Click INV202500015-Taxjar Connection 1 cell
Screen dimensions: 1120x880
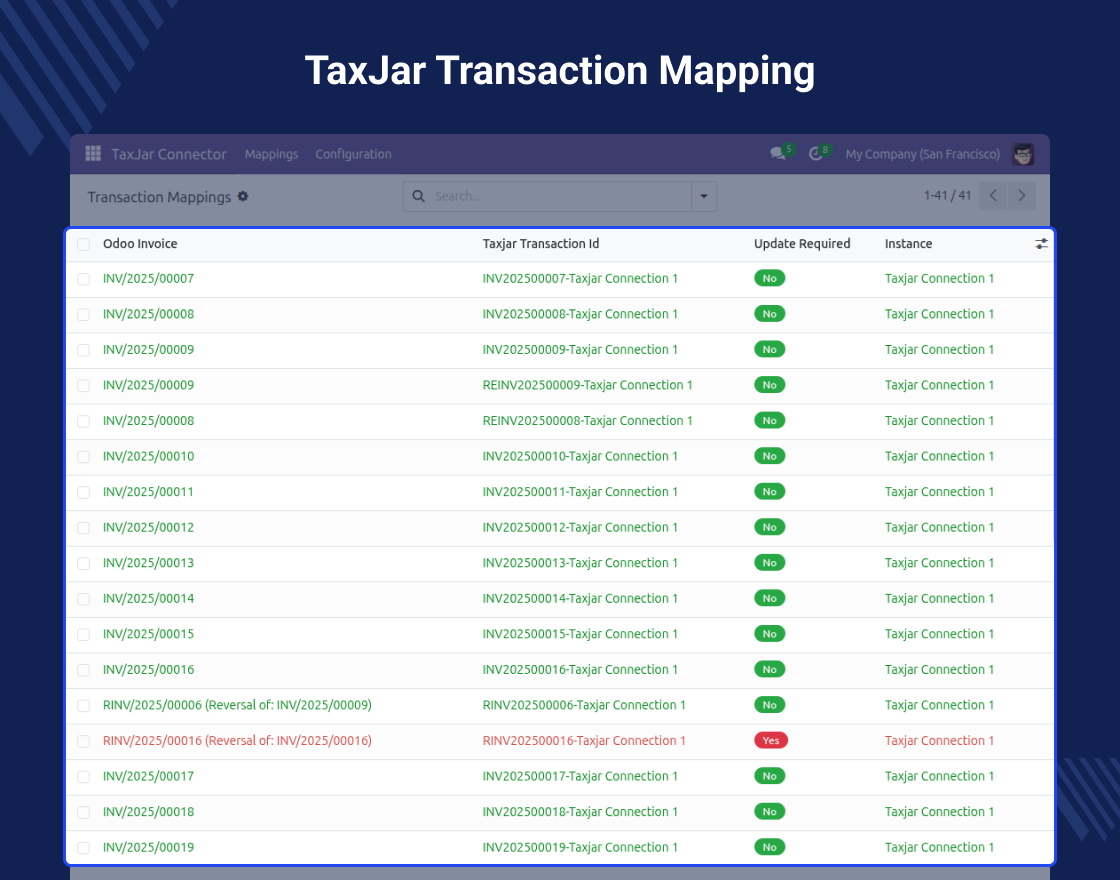pyautogui.click(x=580, y=634)
